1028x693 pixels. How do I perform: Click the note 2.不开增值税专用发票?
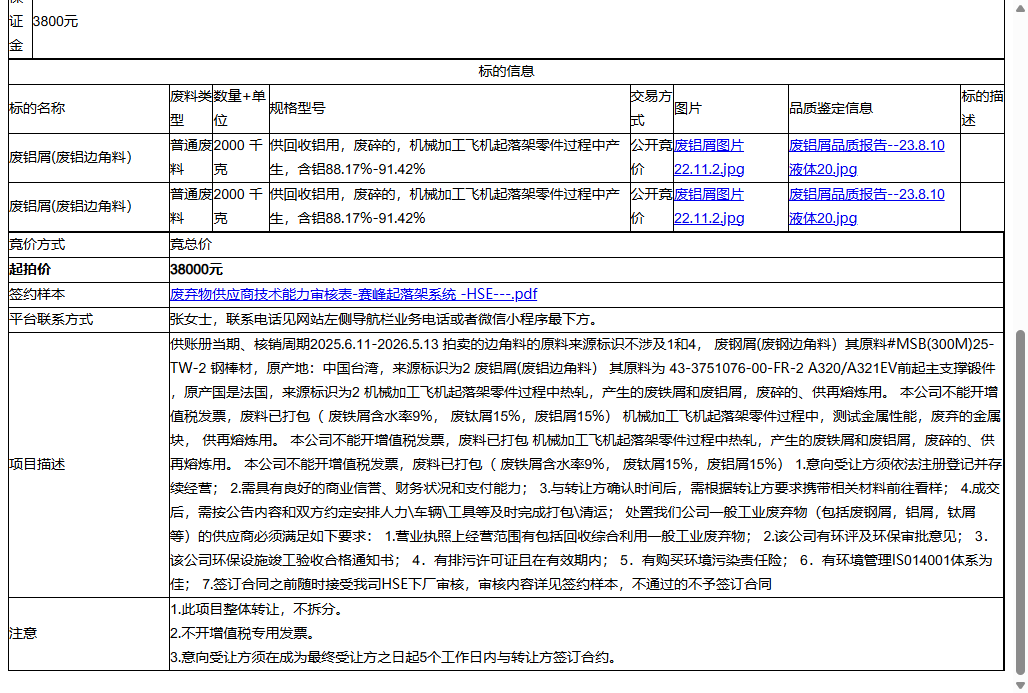tap(243, 633)
